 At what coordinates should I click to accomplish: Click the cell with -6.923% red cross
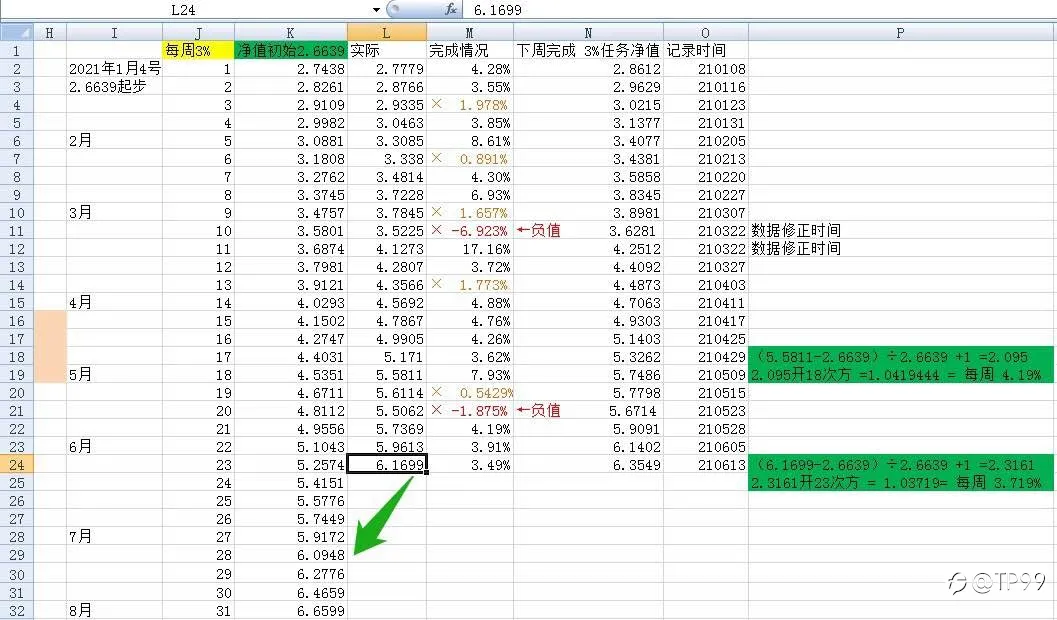point(470,231)
